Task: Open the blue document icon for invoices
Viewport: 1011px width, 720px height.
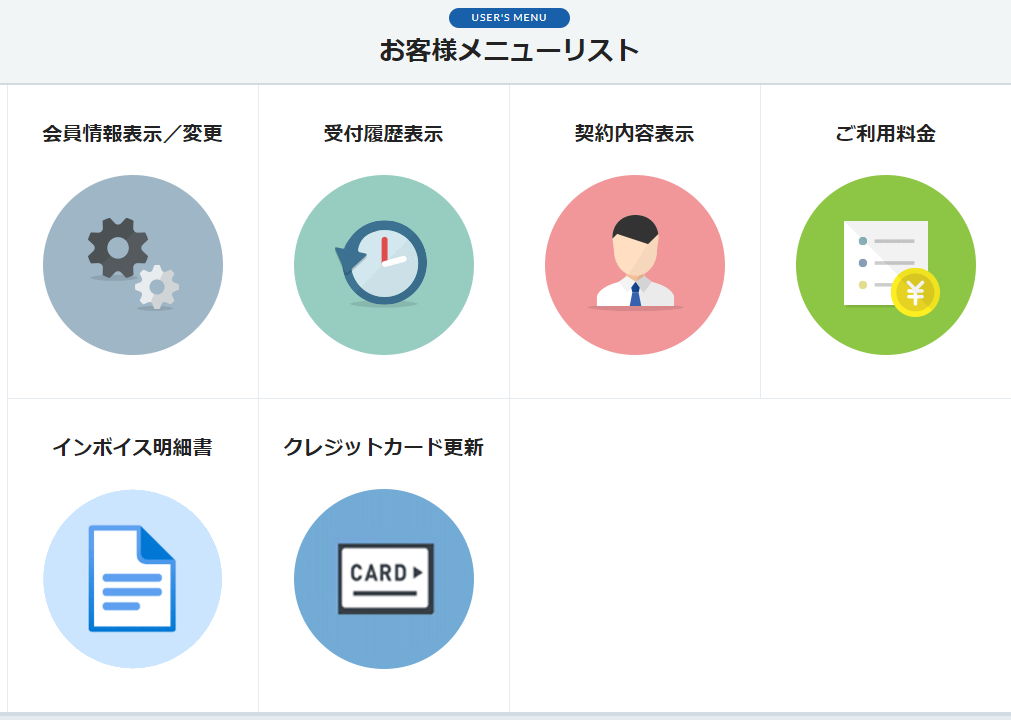Action: pyautogui.click(x=132, y=579)
